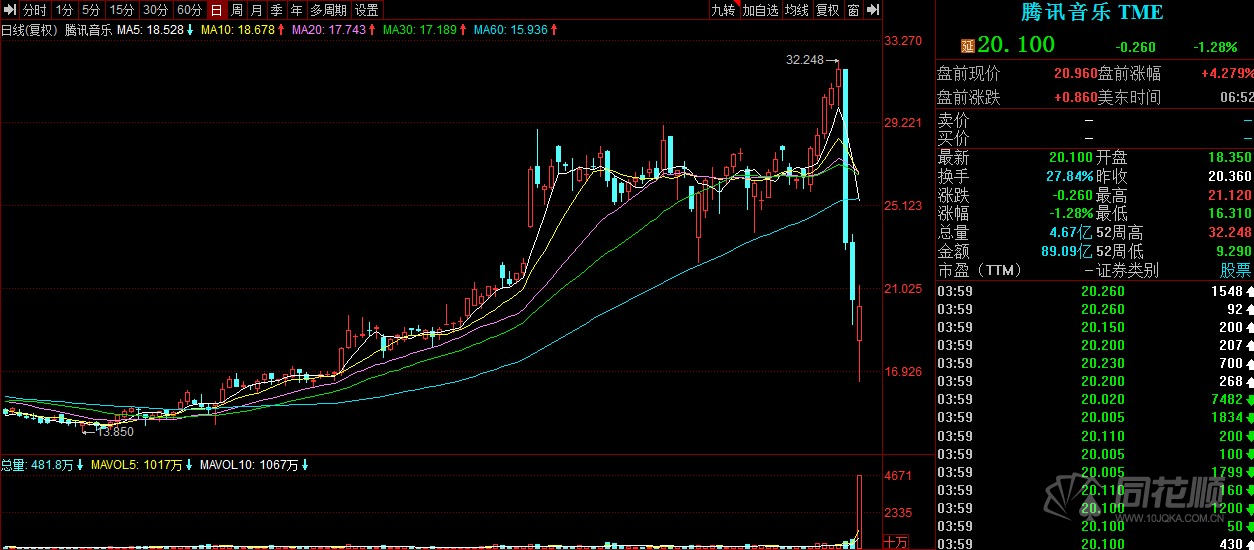The width and height of the screenshot is (1254, 550).
Task: Switch to the 年 yearly chart
Action: [297, 10]
